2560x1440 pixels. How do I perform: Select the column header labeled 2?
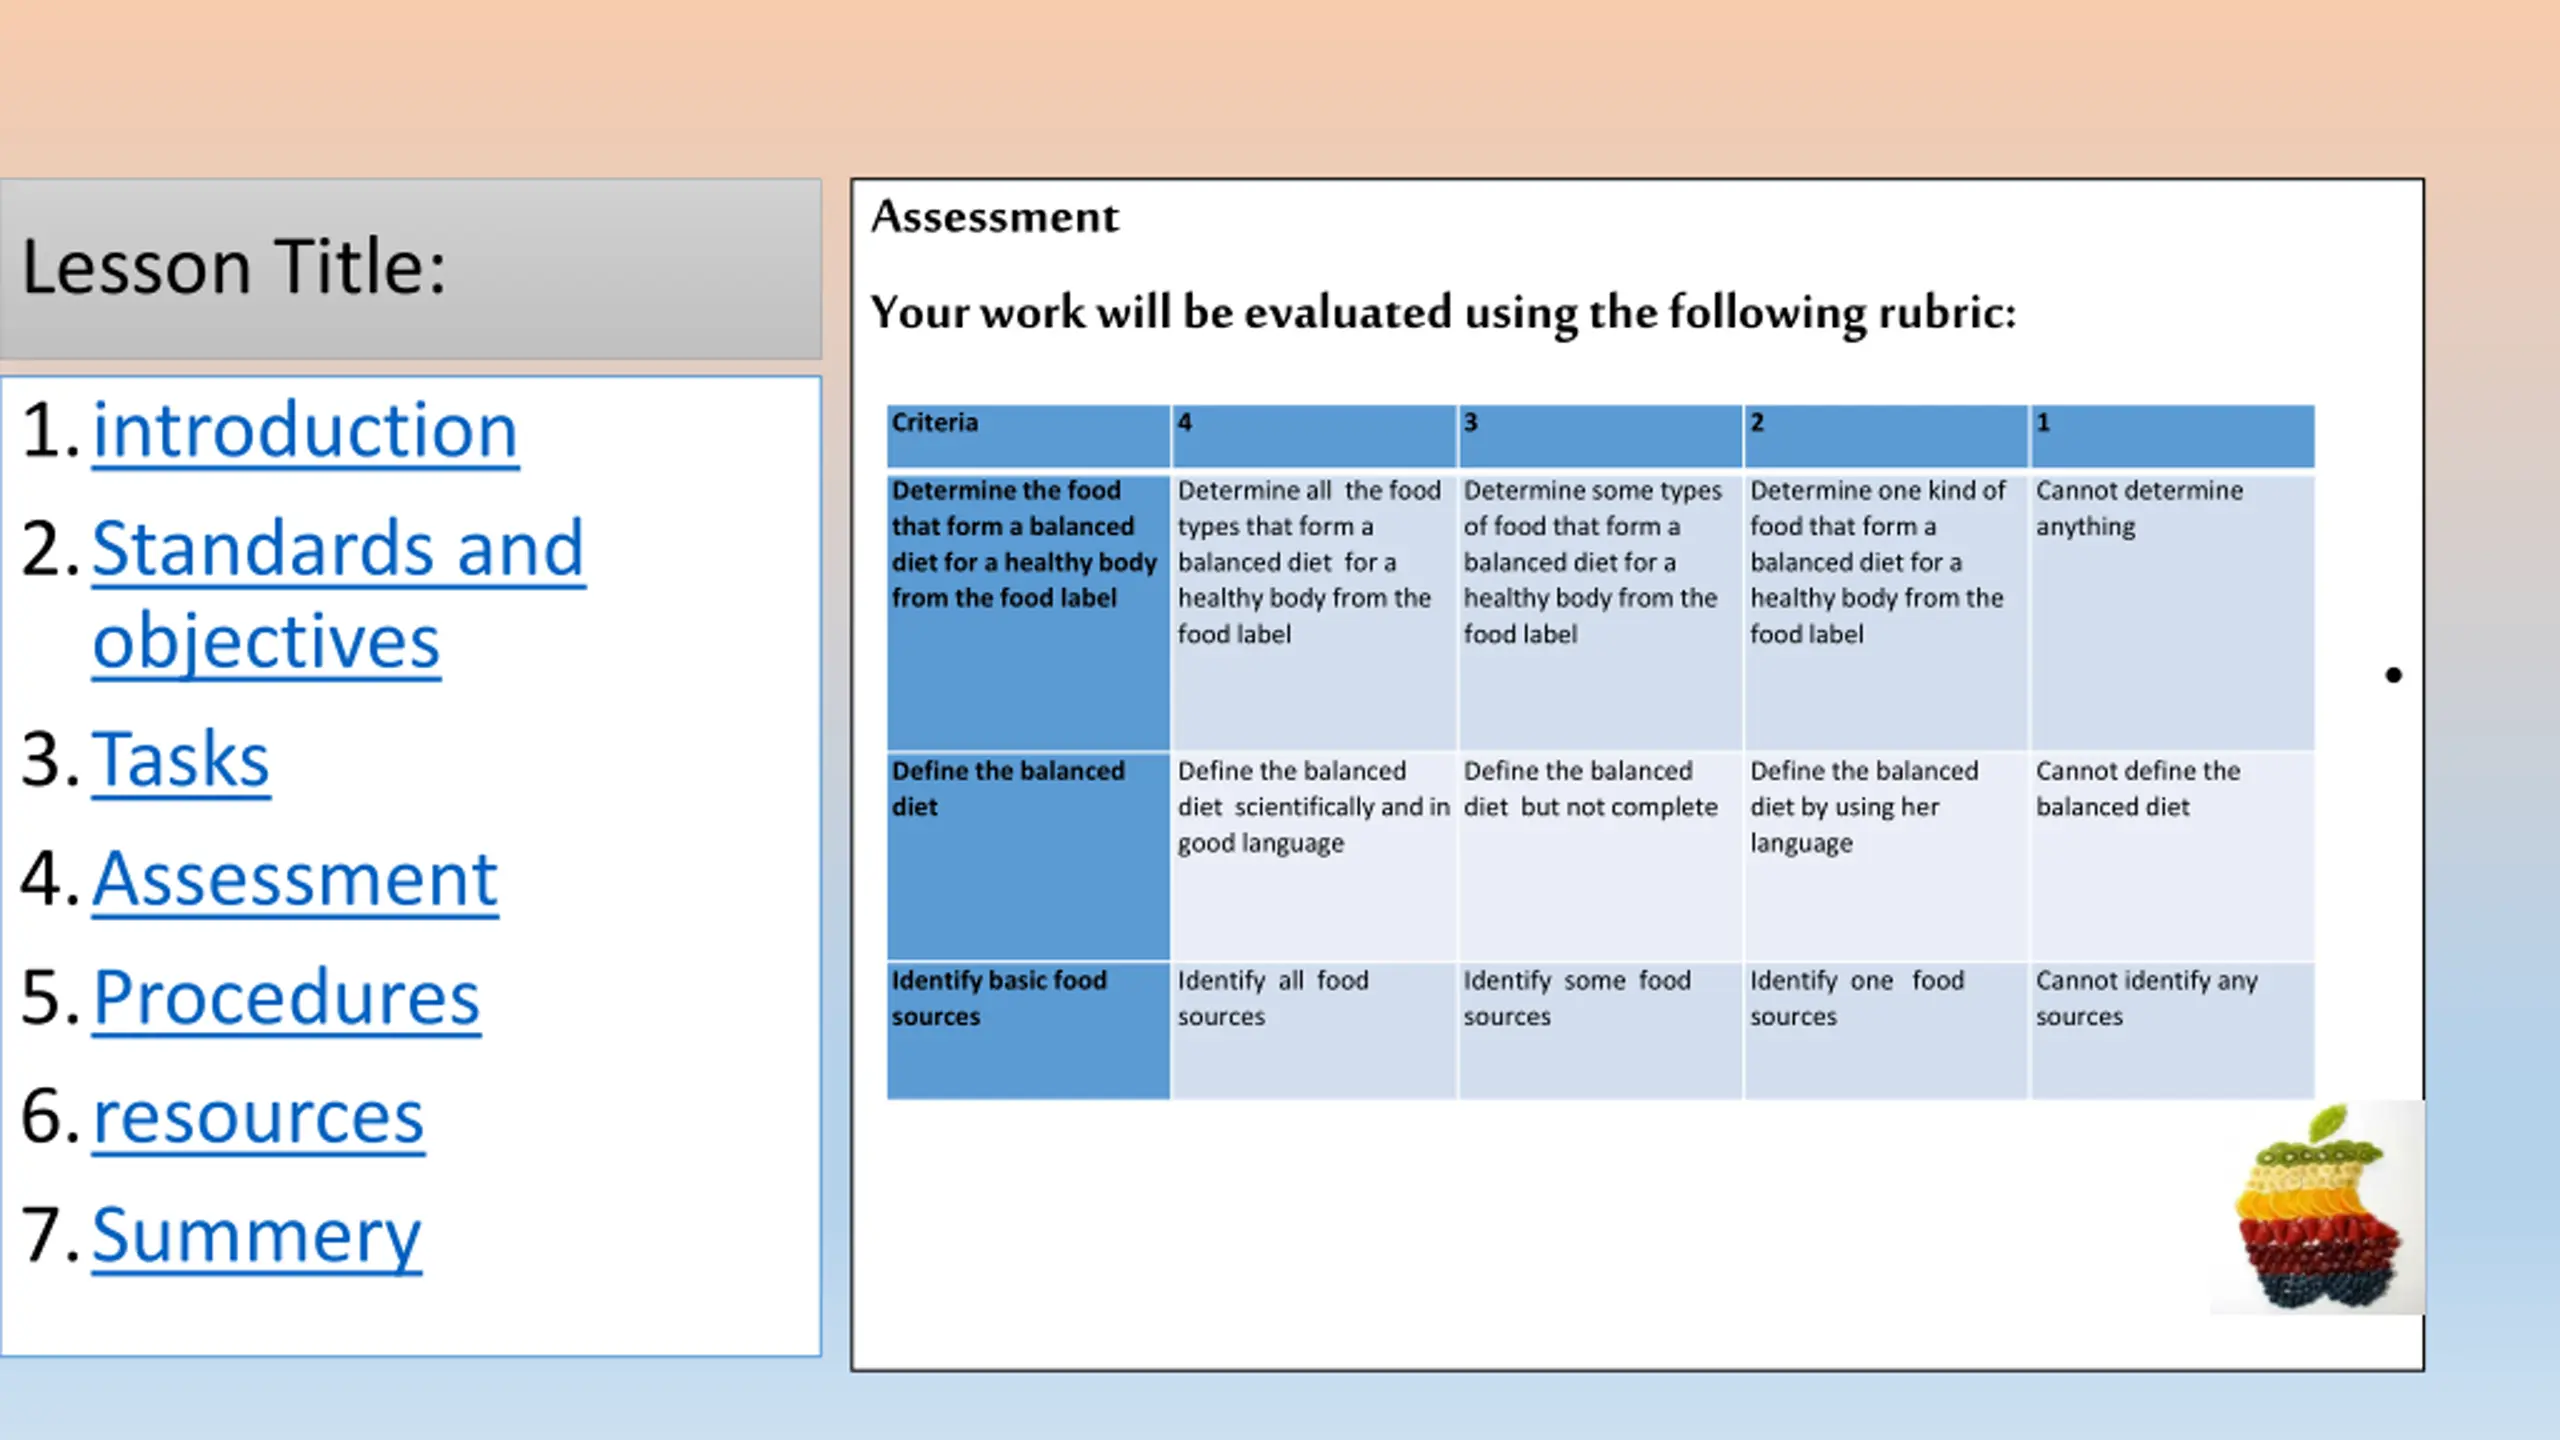point(1885,436)
